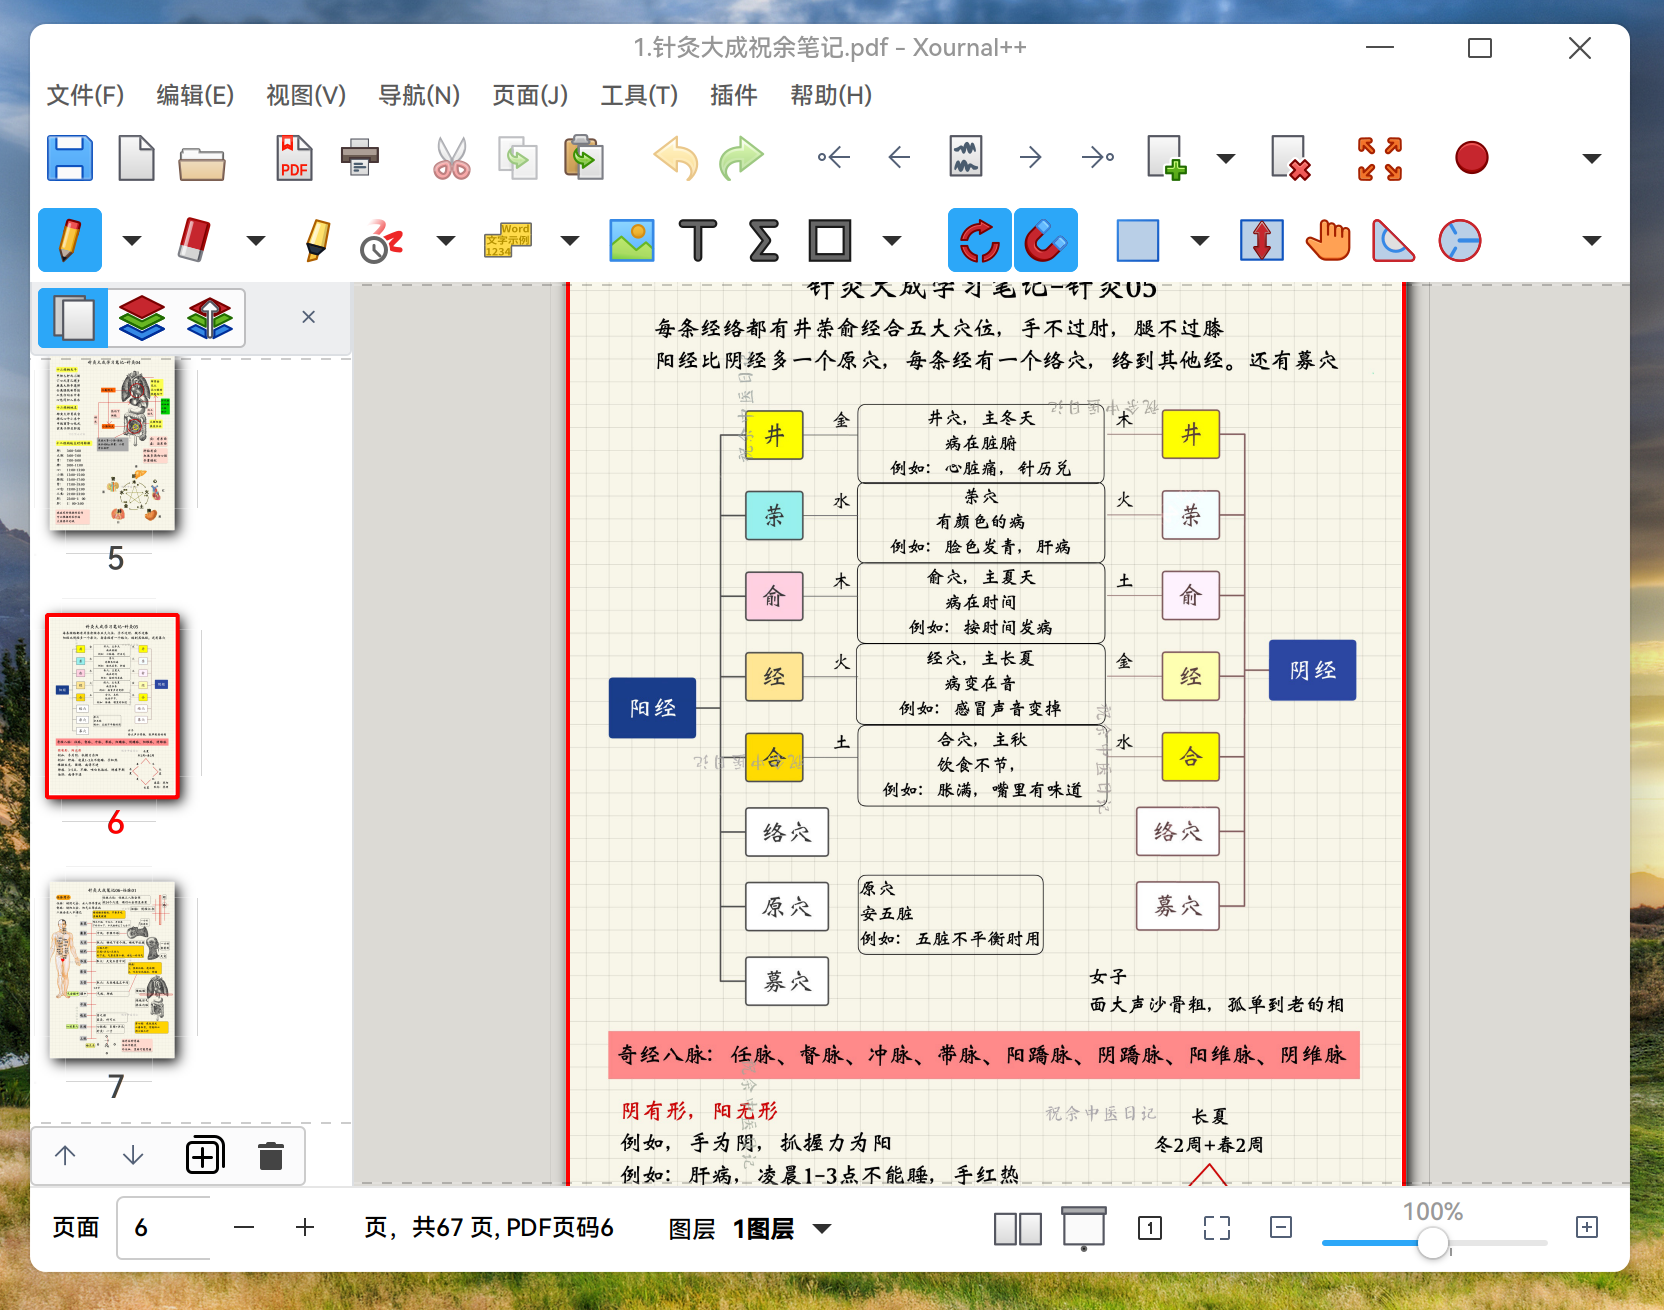
Task: Open the 工具(T) menu
Action: (x=638, y=95)
